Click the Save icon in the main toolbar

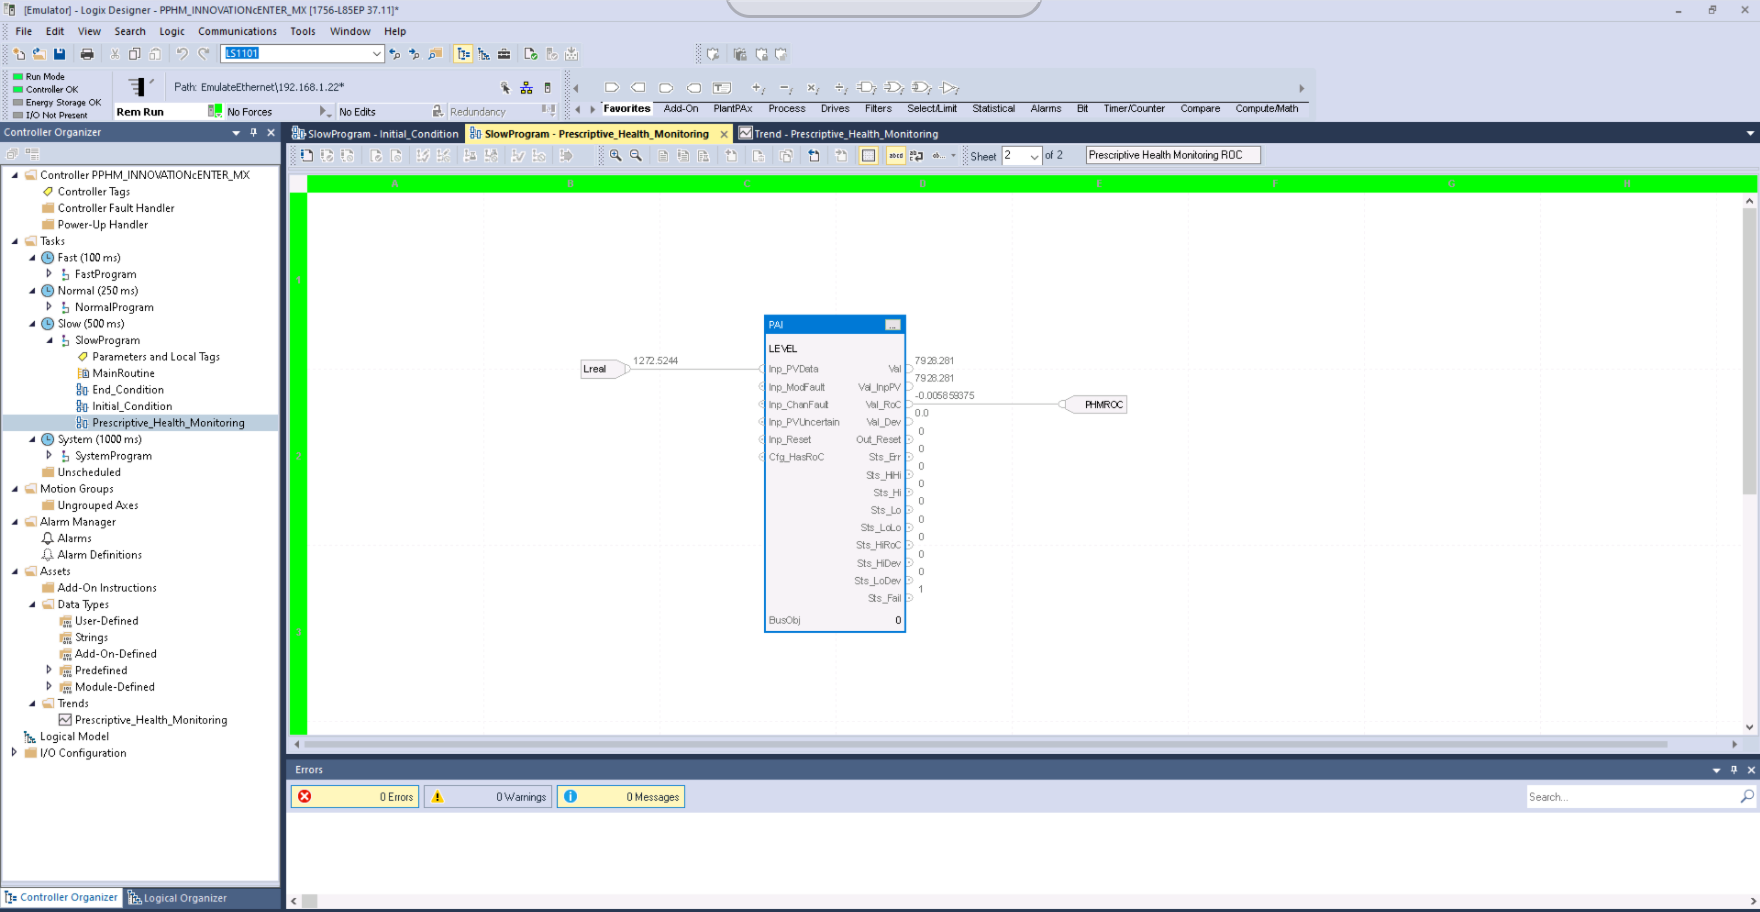[60, 54]
